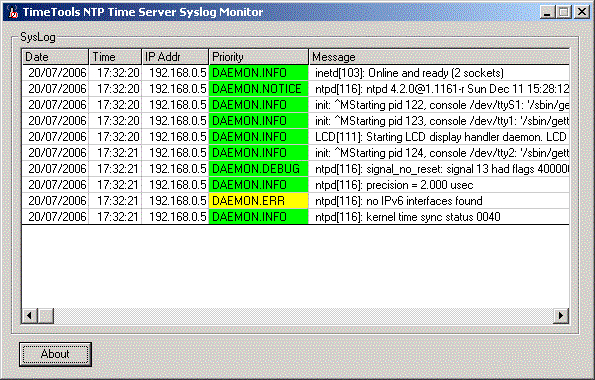Viewport: 595px width, 380px height.
Task: Click IP 192.168.0.5 in the DAEMON.NOTICE row
Action: pyautogui.click(x=175, y=89)
